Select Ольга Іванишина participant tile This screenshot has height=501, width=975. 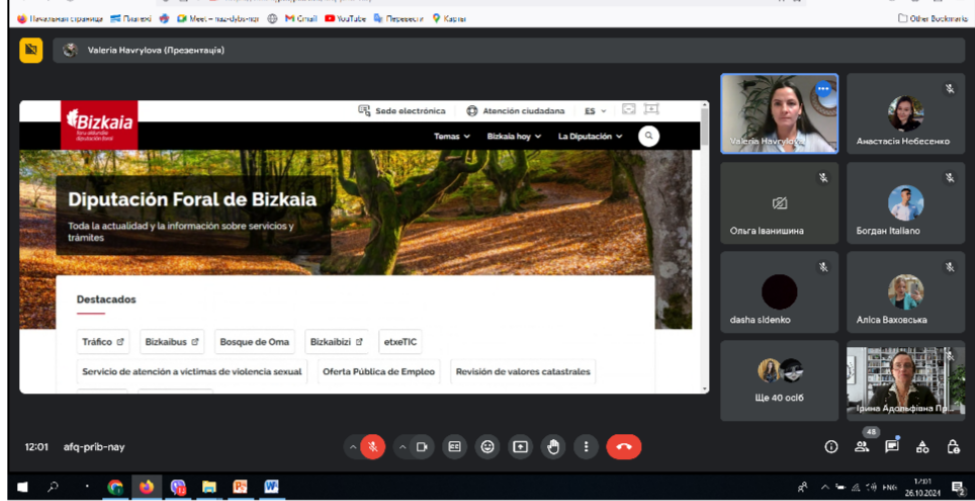click(779, 203)
